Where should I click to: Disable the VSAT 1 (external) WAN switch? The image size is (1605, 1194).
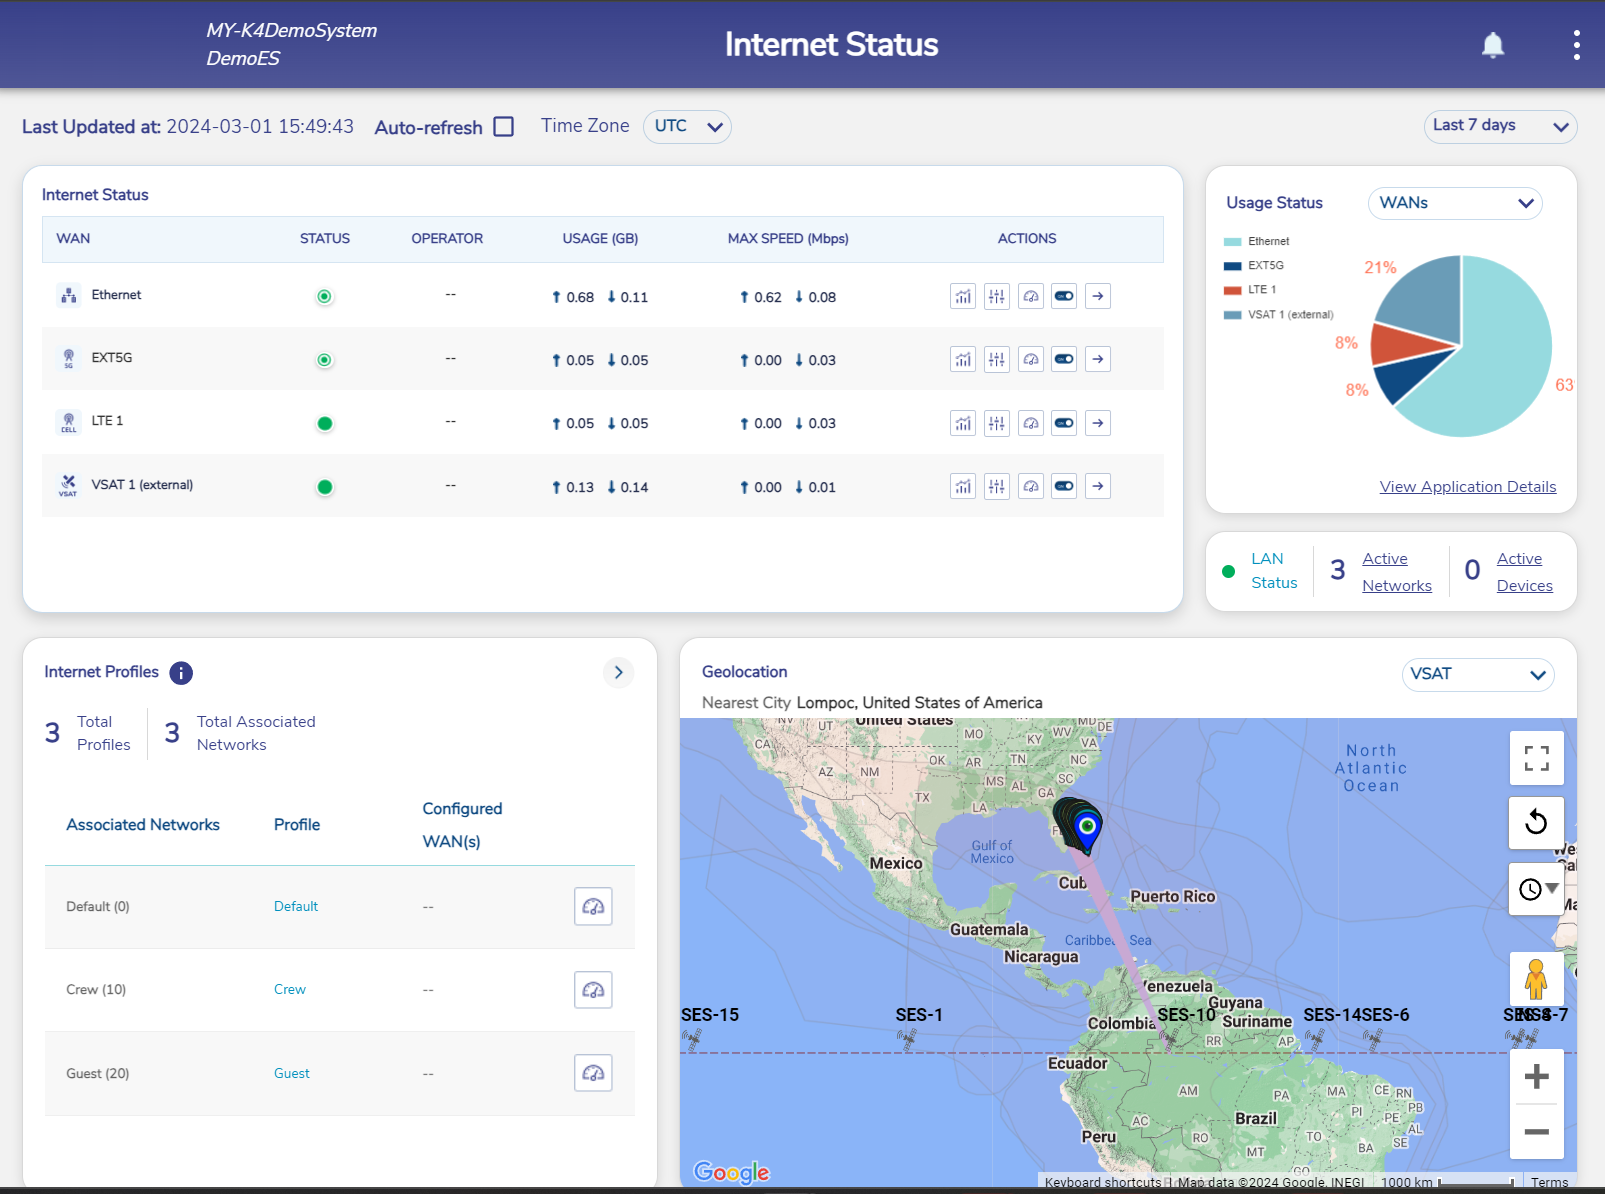pos(1064,487)
